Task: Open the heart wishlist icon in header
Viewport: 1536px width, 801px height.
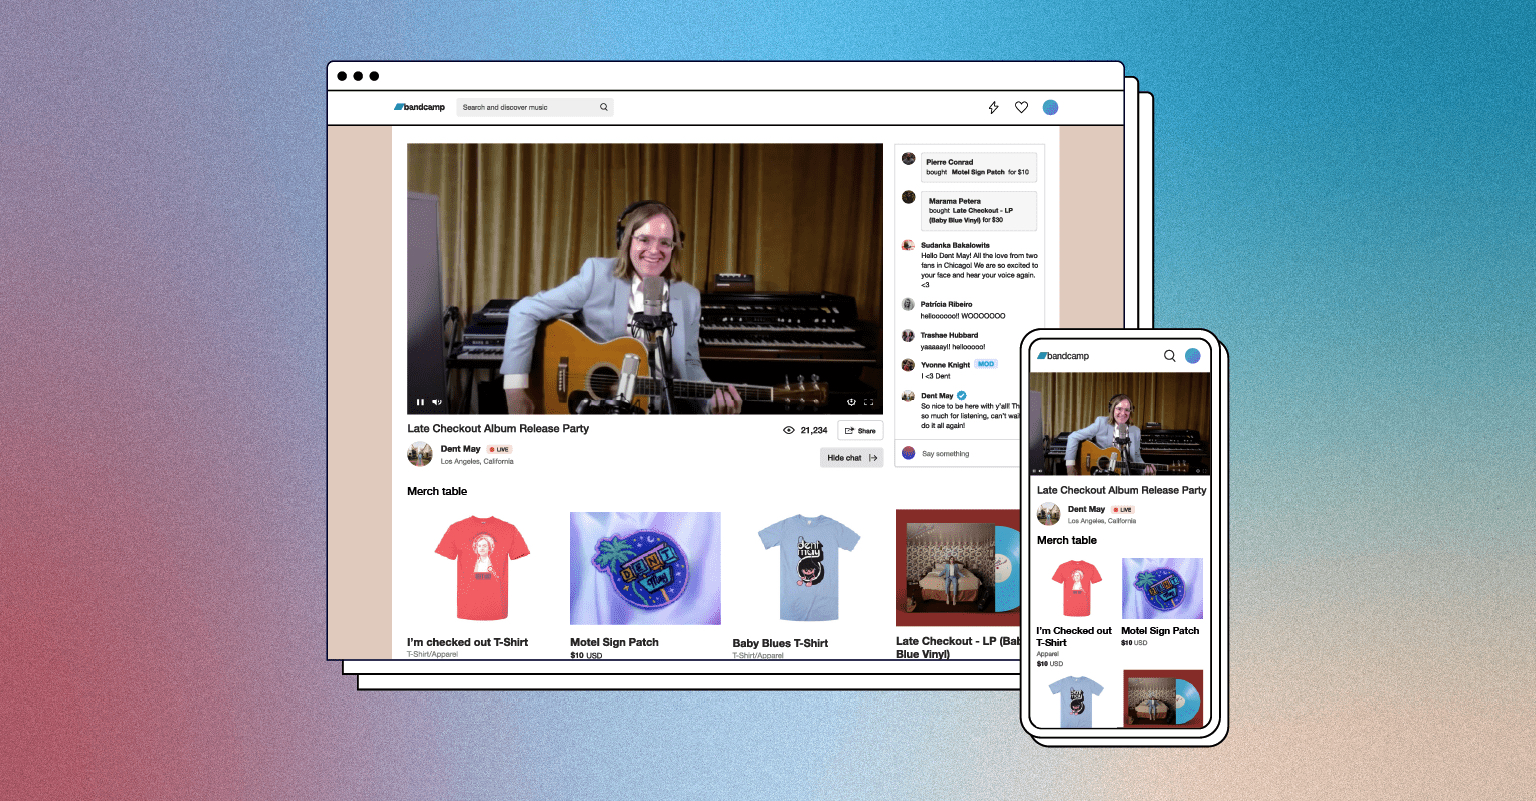Action: [1021, 107]
